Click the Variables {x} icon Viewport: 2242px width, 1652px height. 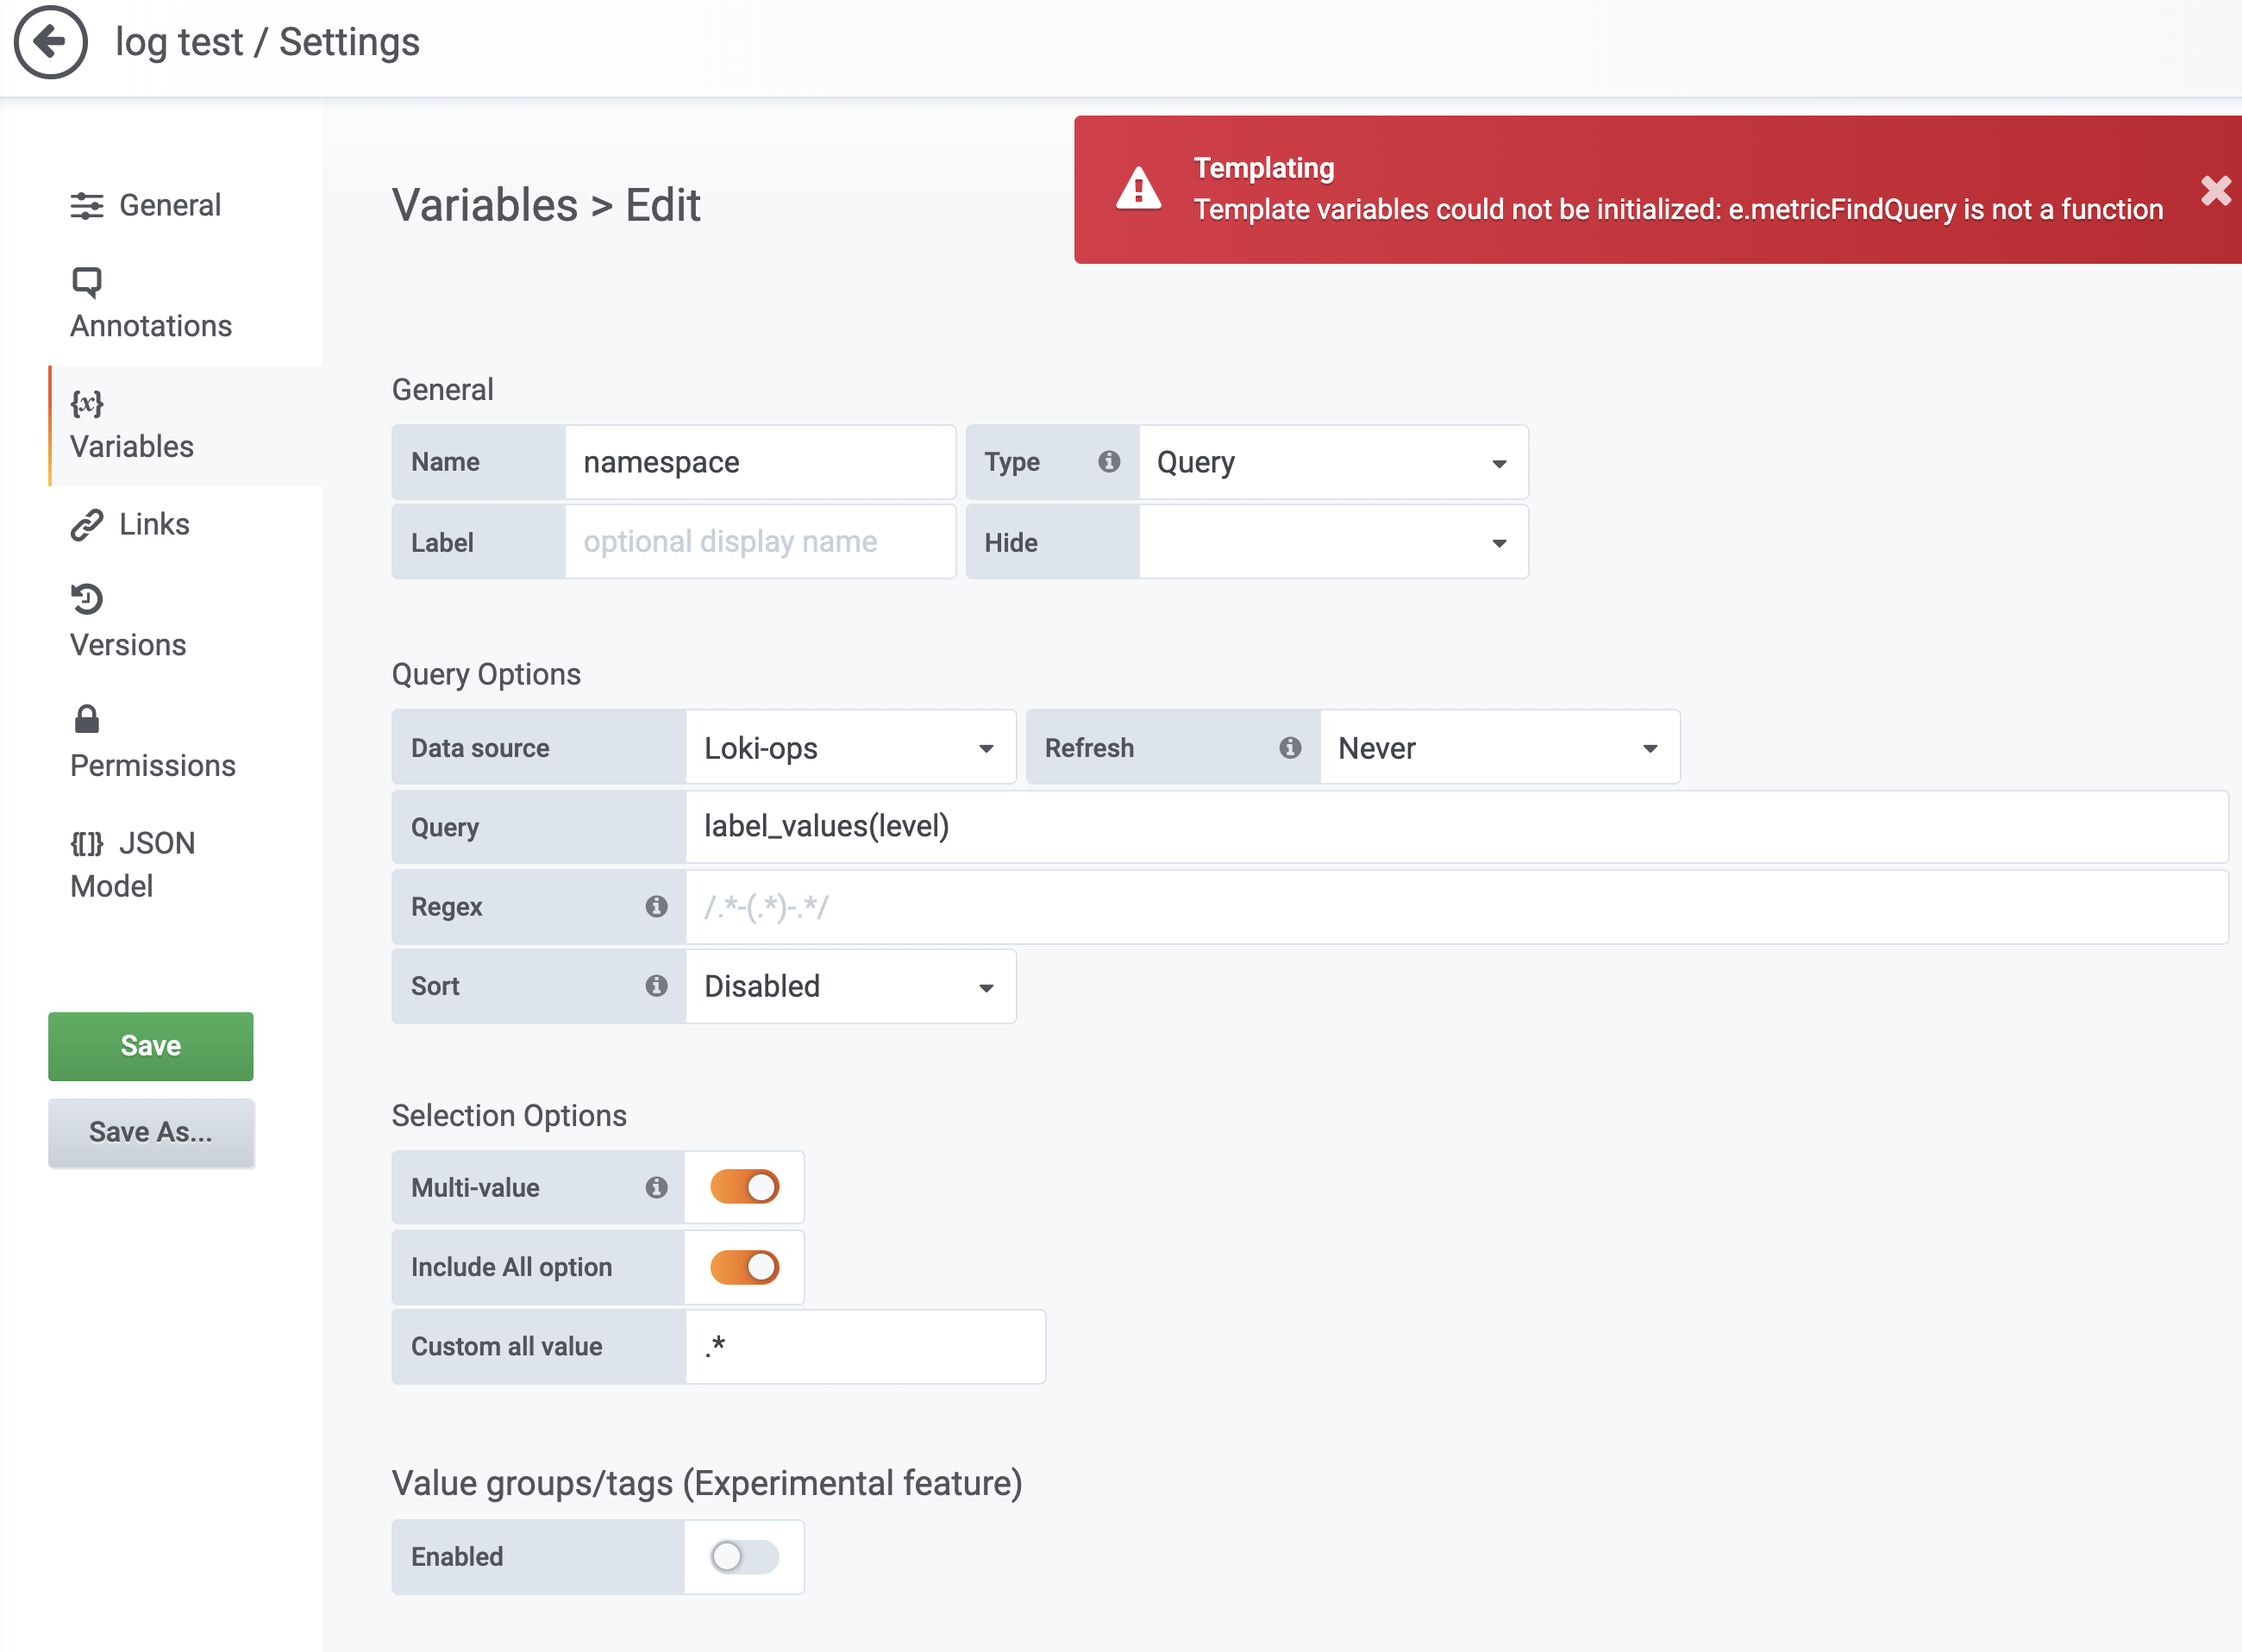(x=87, y=403)
